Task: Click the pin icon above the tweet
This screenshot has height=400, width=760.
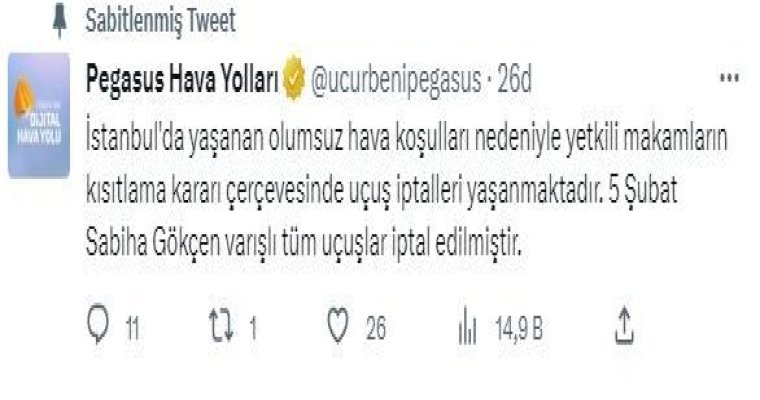Action: pyautogui.click(x=60, y=21)
